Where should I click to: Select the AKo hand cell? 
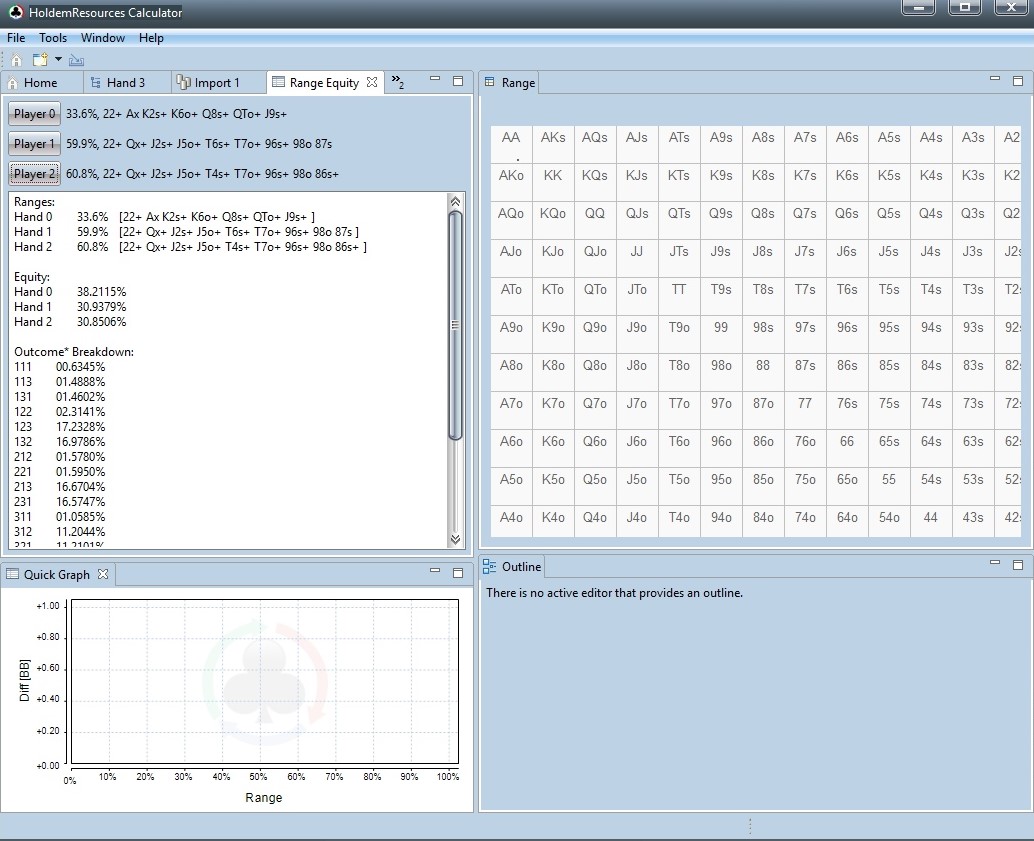coord(511,182)
